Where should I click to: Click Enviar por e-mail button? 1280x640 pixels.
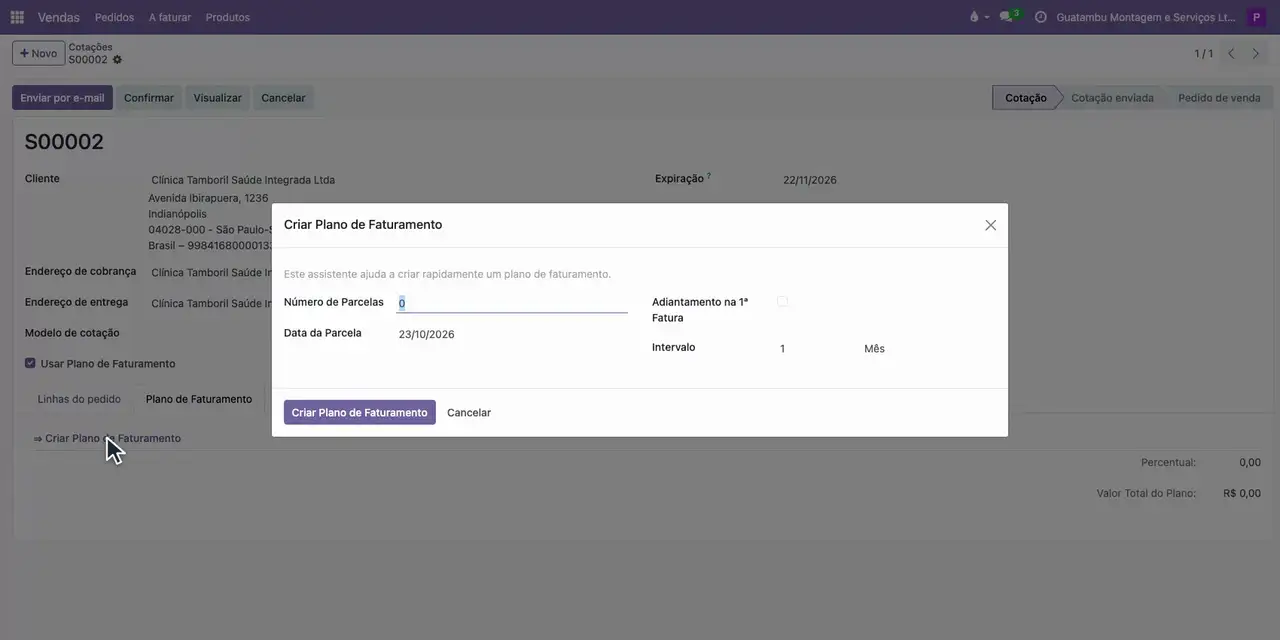click(x=62, y=98)
